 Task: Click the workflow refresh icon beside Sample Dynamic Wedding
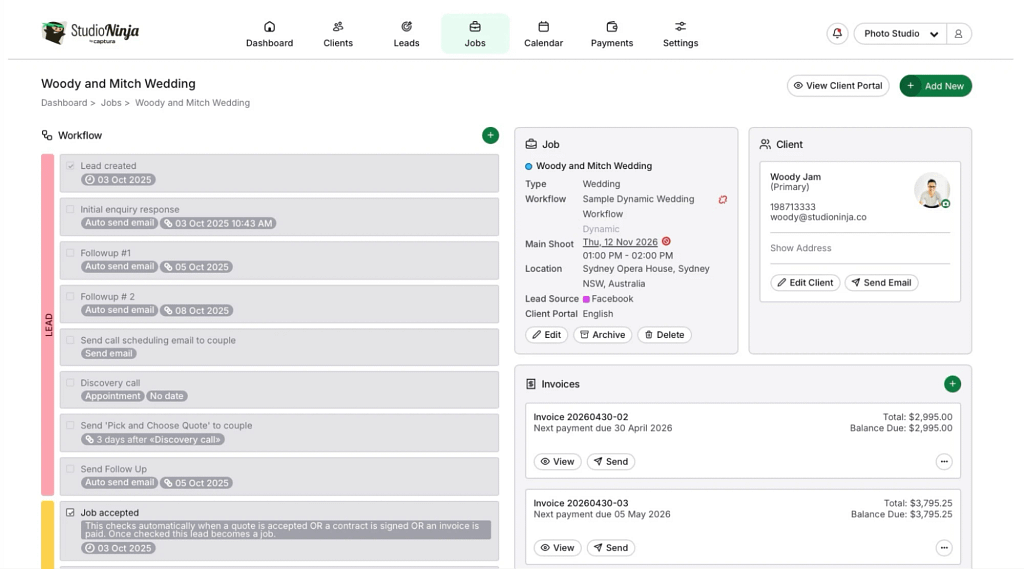723,199
